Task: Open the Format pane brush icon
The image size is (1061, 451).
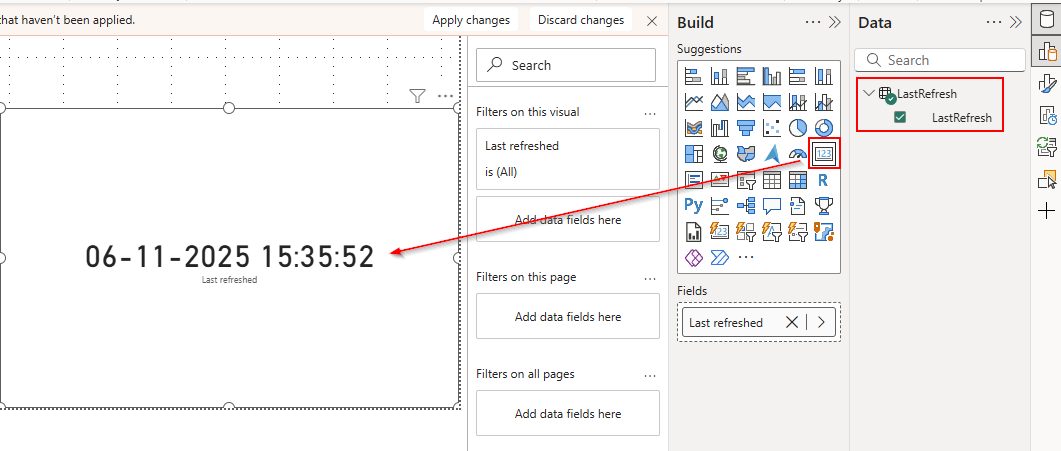Action: (x=1047, y=82)
